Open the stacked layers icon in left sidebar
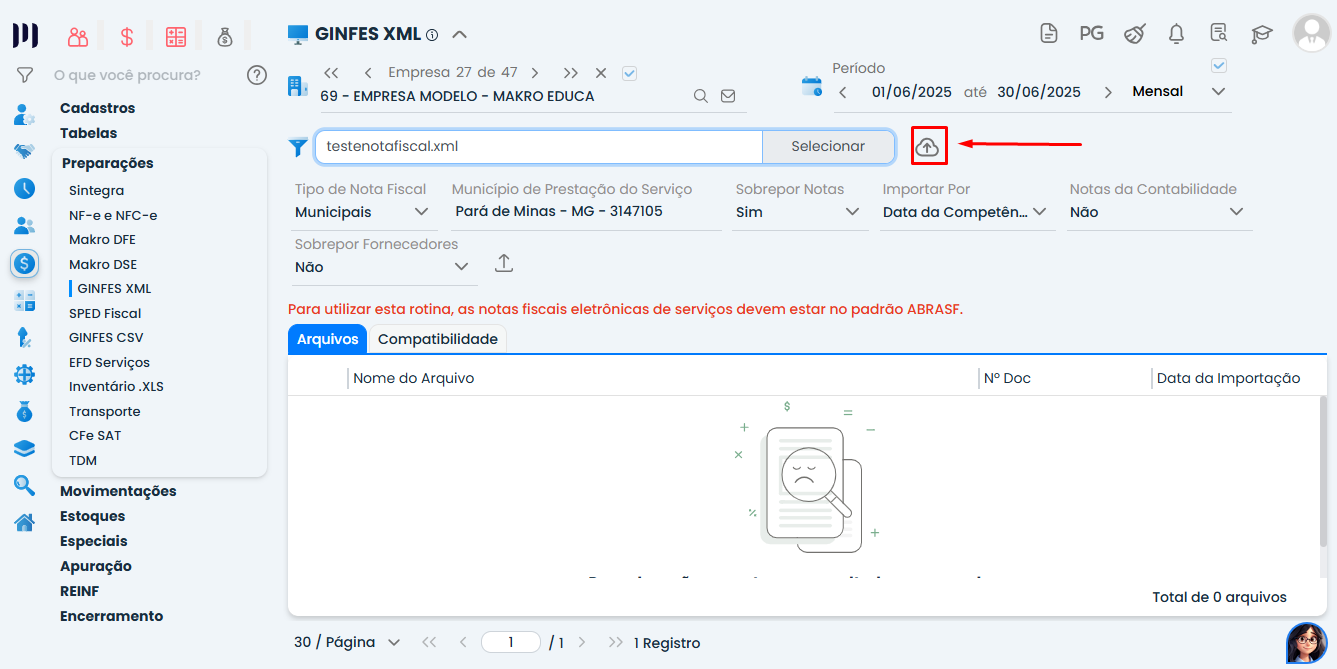The width and height of the screenshot is (1337, 669). (x=25, y=449)
